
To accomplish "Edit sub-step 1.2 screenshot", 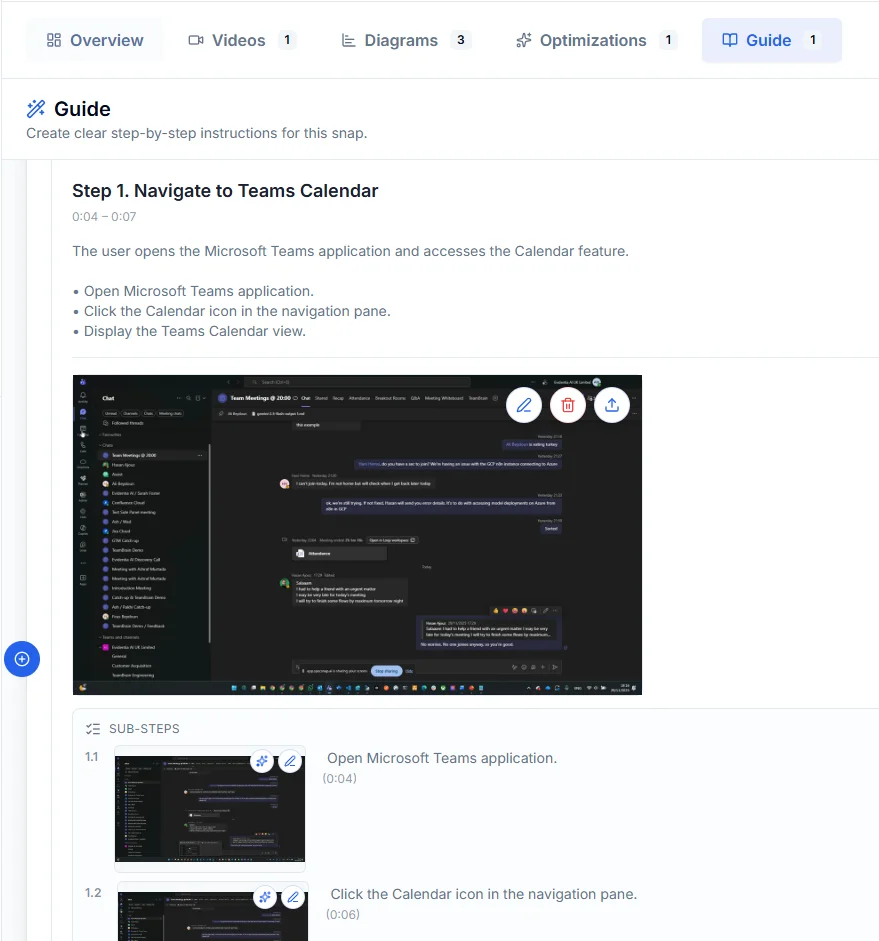I will (293, 897).
